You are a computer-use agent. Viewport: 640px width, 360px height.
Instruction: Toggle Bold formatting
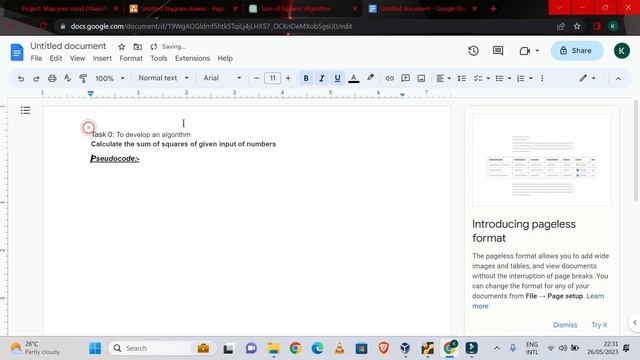click(x=306, y=78)
